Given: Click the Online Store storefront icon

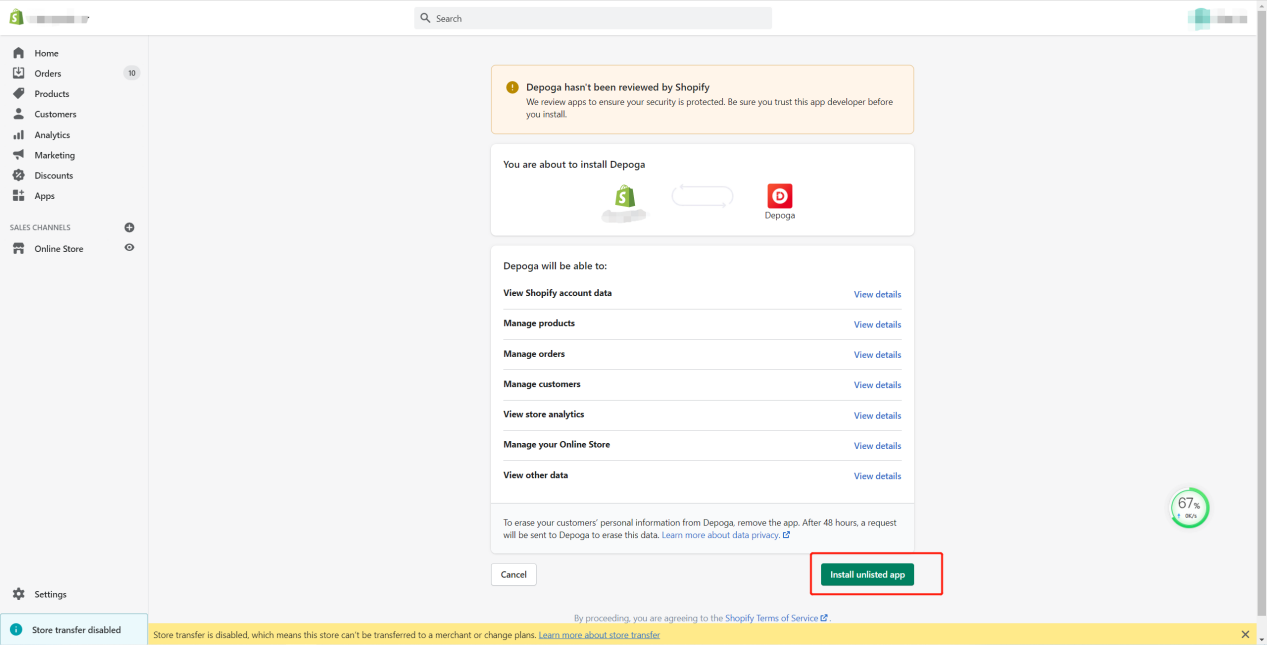Looking at the screenshot, I should point(18,248).
